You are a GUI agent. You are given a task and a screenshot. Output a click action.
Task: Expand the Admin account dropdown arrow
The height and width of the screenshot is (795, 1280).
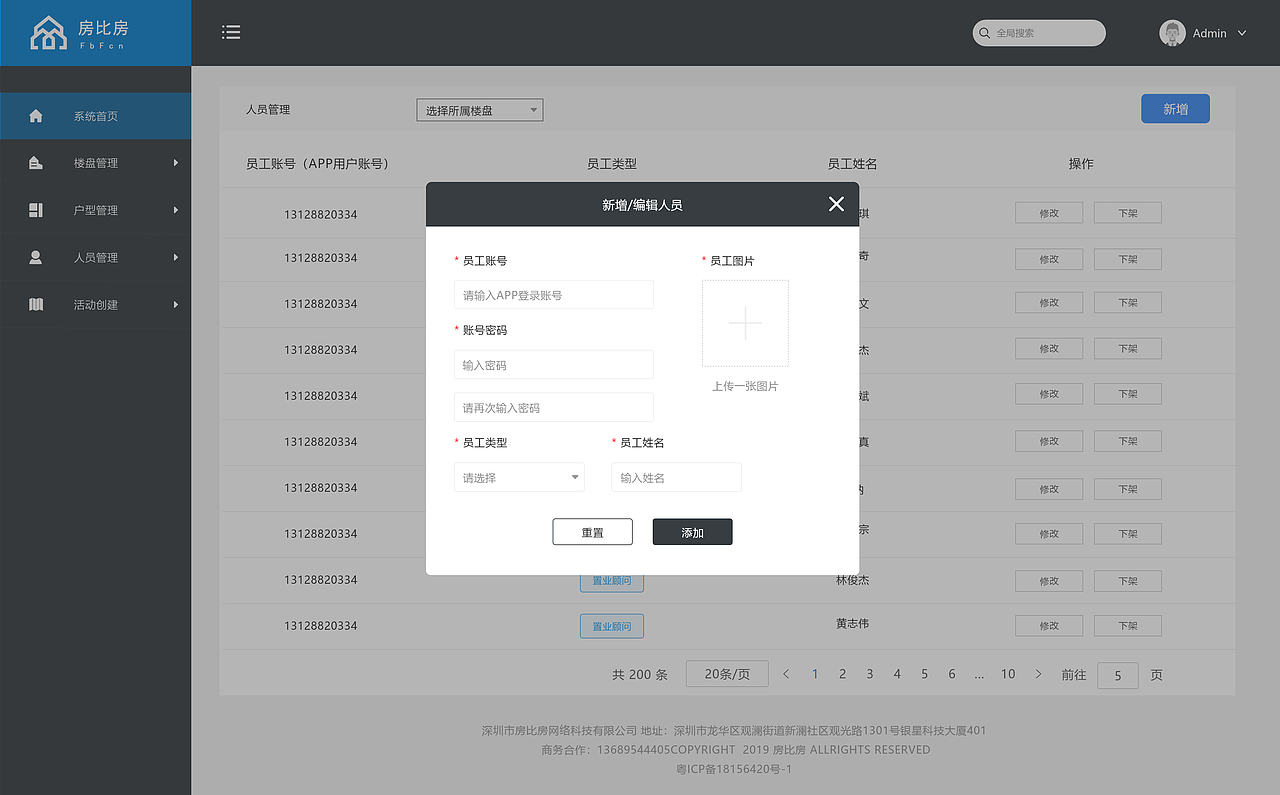[x=1240, y=32]
